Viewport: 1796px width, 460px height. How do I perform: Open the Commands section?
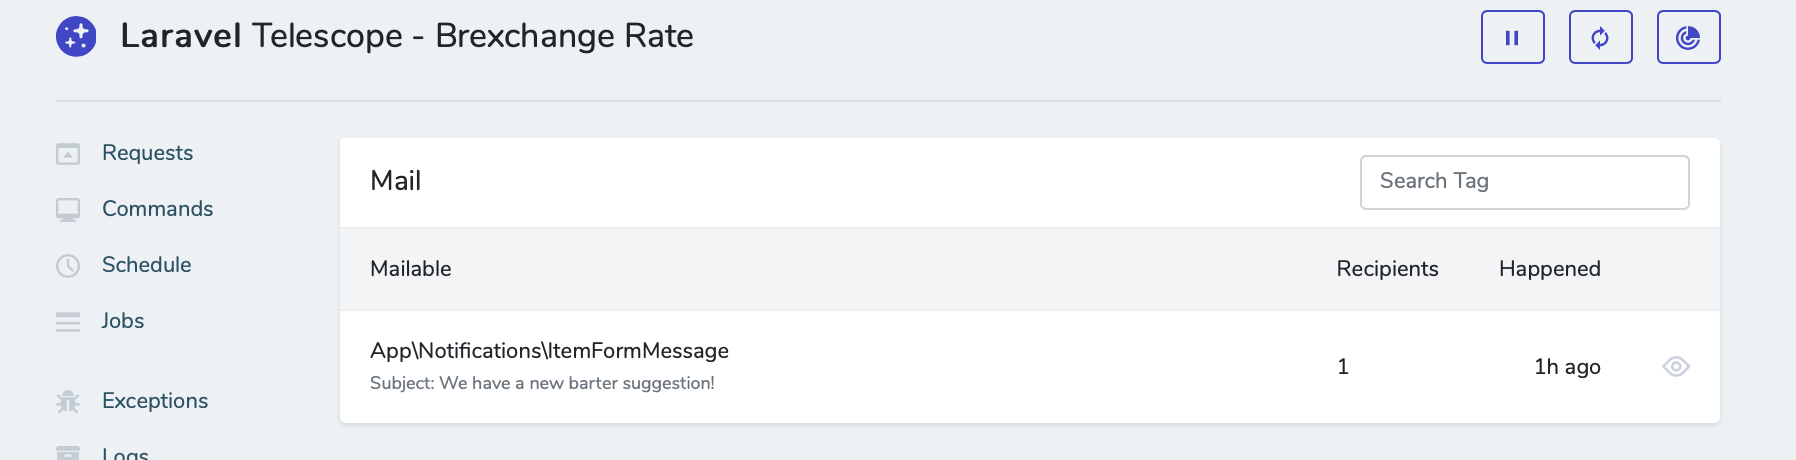157,209
